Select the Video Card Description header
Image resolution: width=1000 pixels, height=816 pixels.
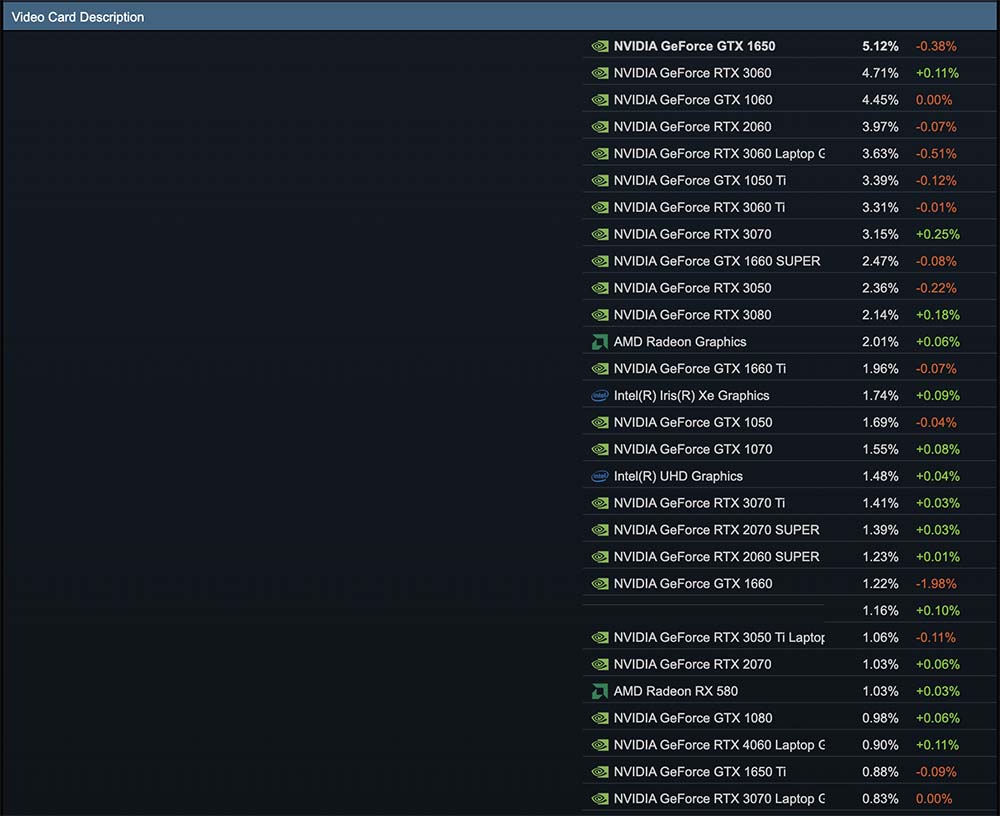pos(78,17)
